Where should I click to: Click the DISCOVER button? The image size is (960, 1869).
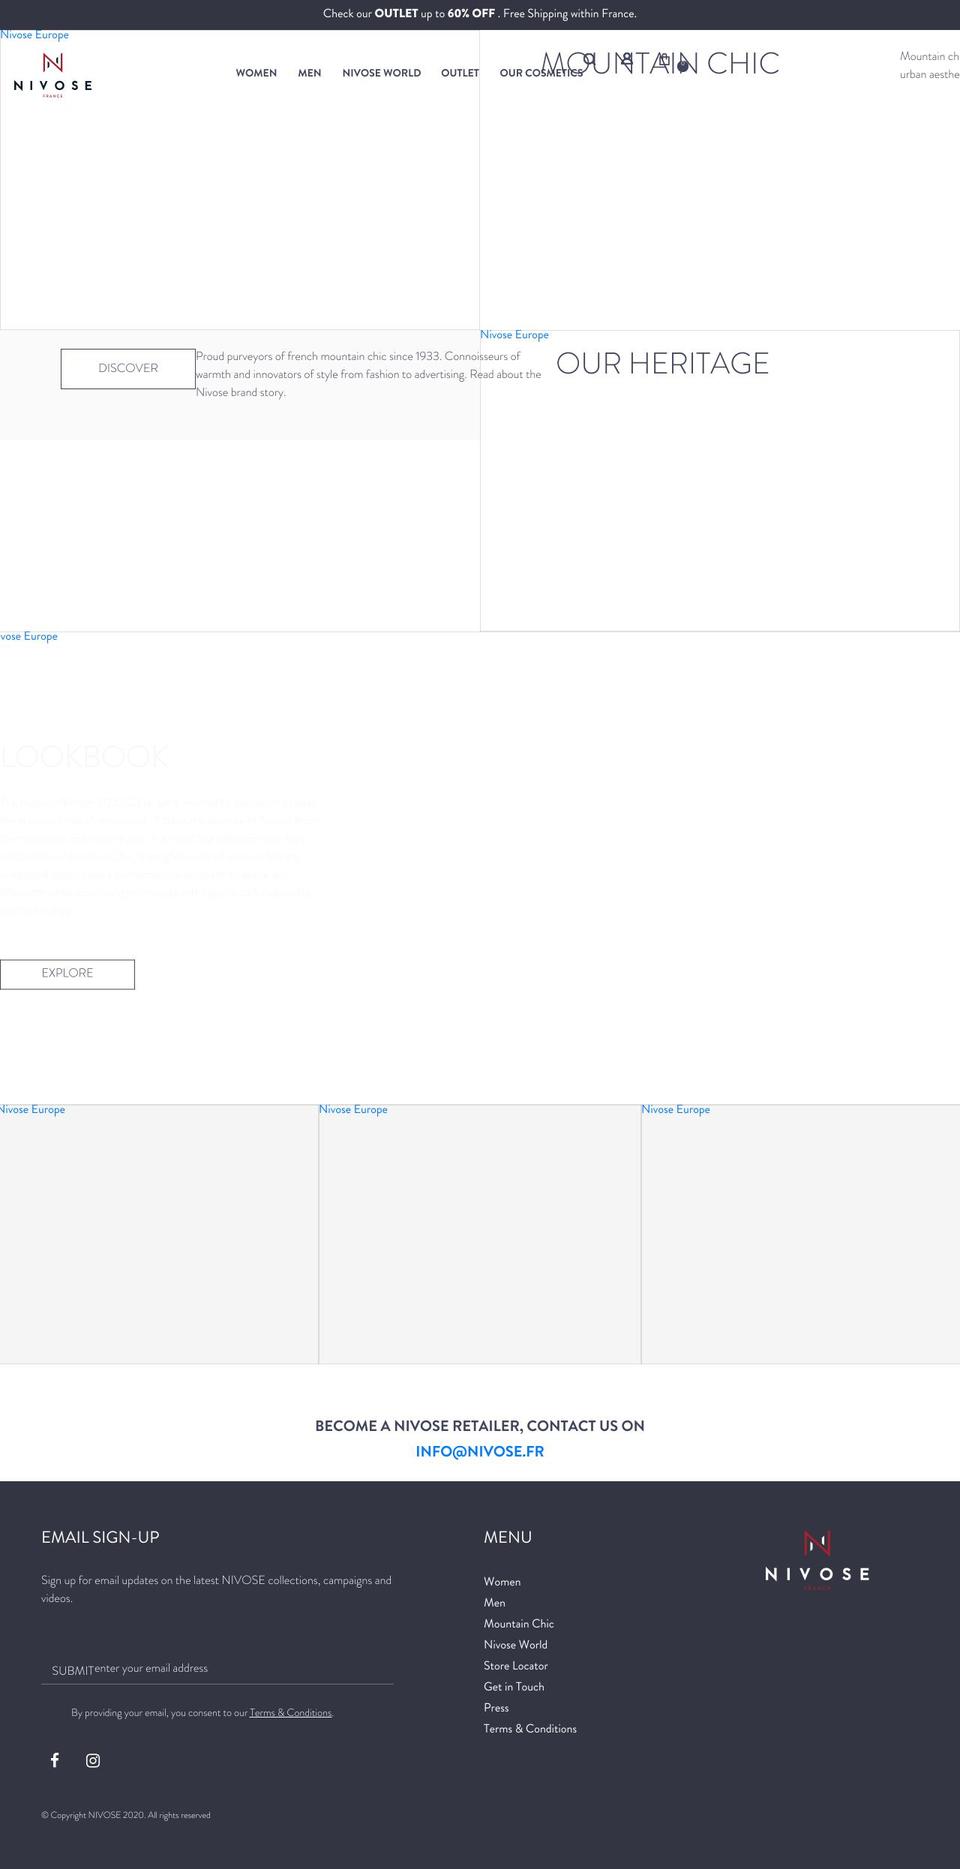point(128,369)
